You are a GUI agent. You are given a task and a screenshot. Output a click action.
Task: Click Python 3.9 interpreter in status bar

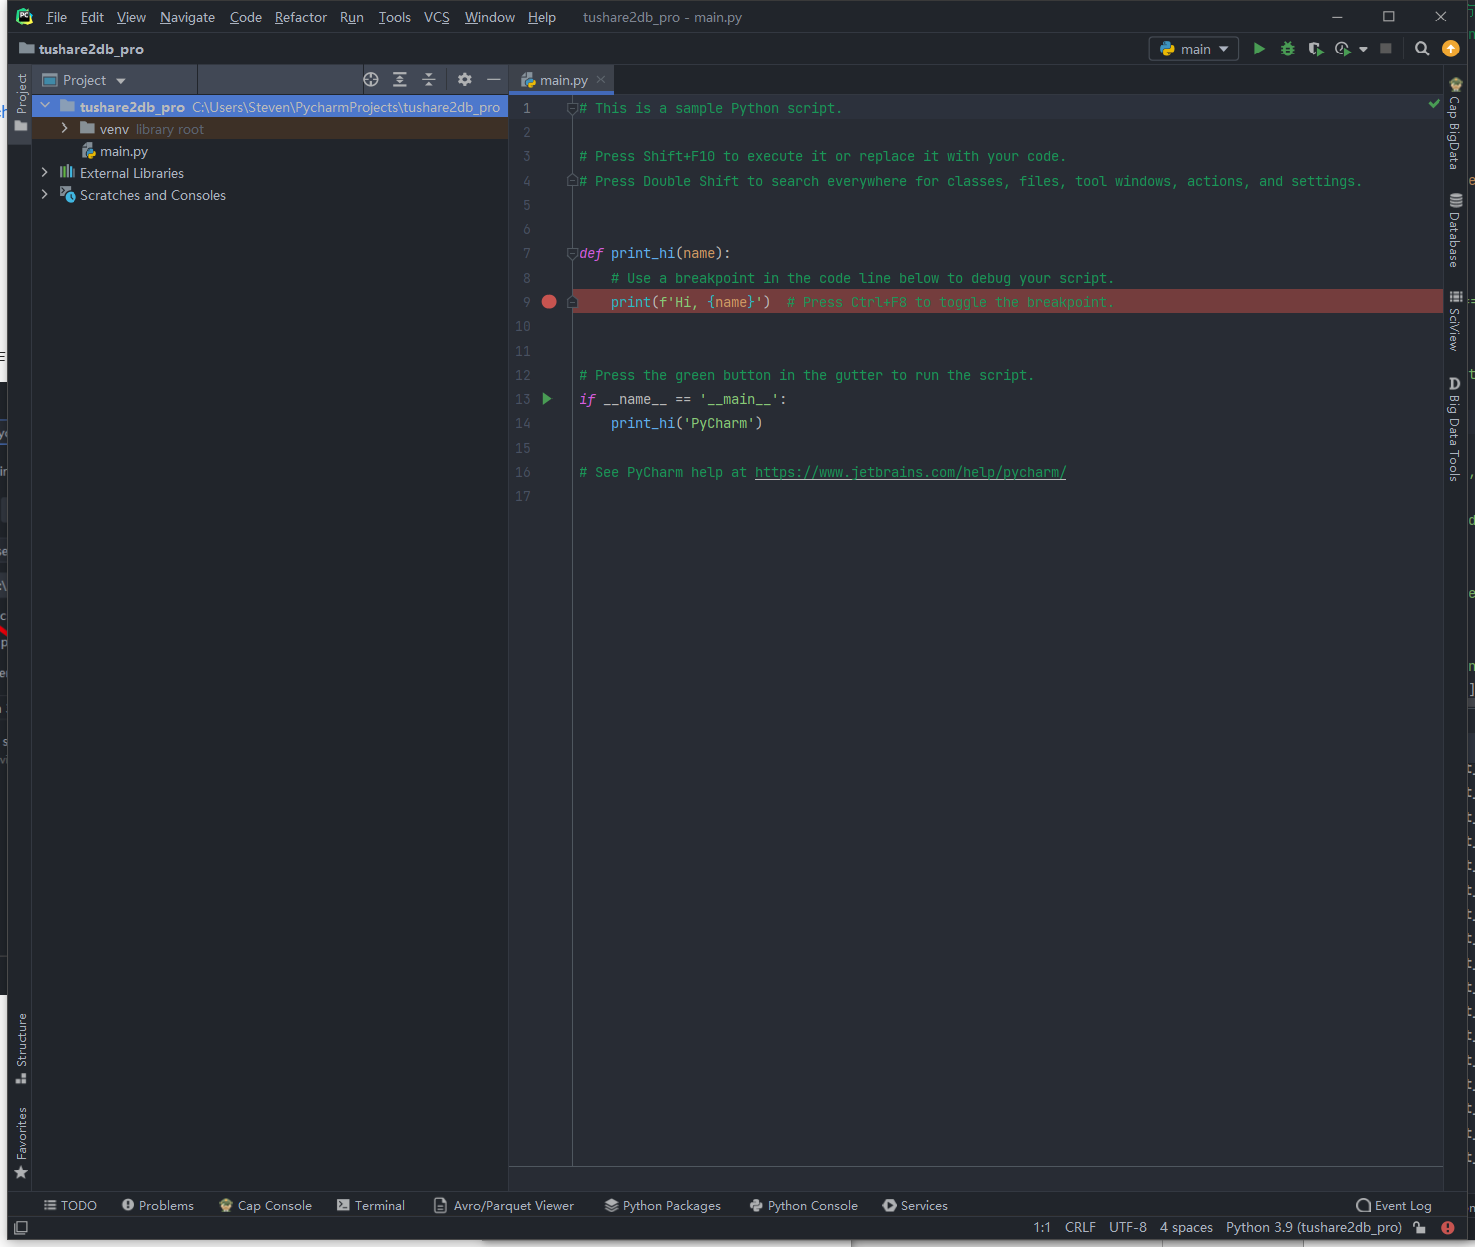click(x=1313, y=1228)
